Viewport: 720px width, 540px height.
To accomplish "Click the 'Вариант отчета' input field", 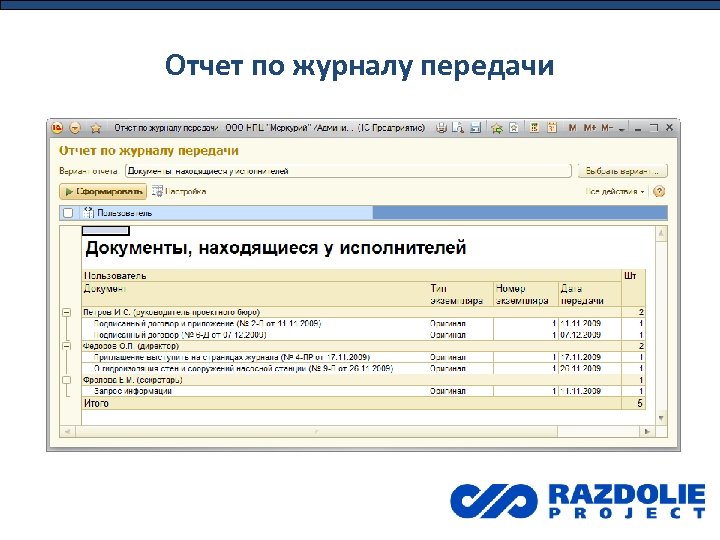I will click(x=348, y=171).
